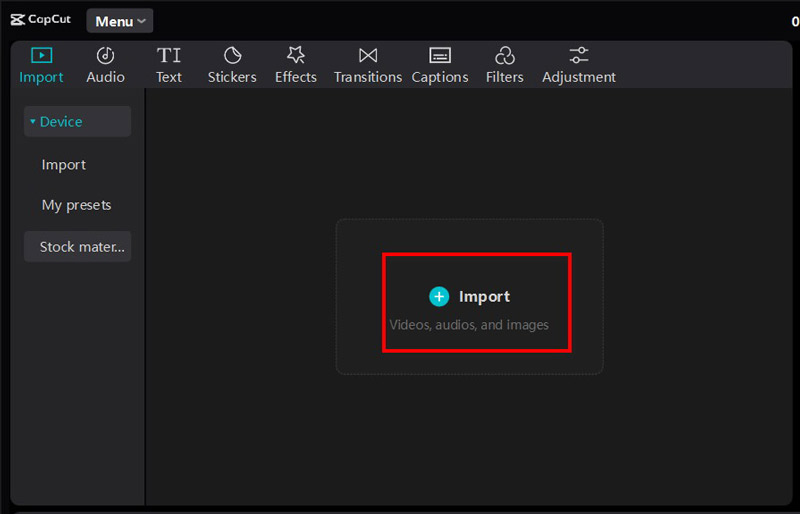Open the Transitions bowtie icon tab
This screenshot has height=514, width=800.
coord(368,55)
